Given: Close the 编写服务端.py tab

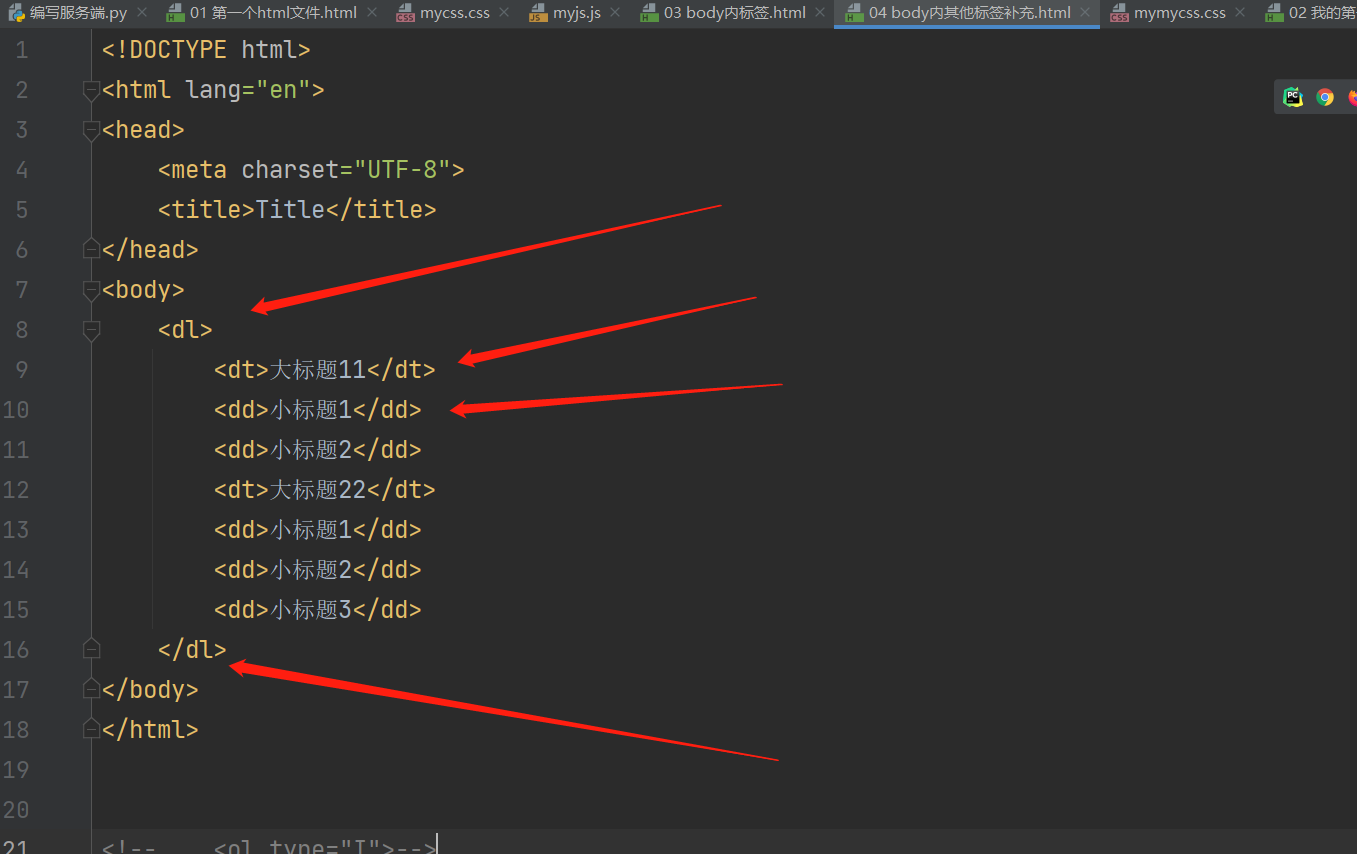Looking at the screenshot, I should (x=141, y=13).
